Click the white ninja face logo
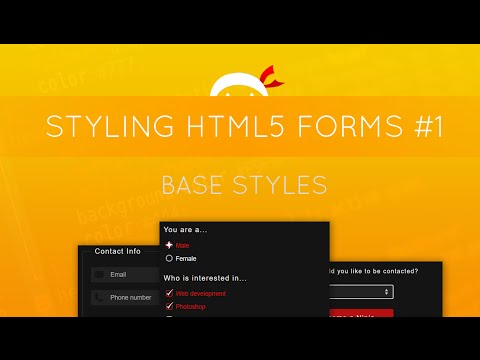The width and height of the screenshot is (480, 360). click(x=239, y=84)
